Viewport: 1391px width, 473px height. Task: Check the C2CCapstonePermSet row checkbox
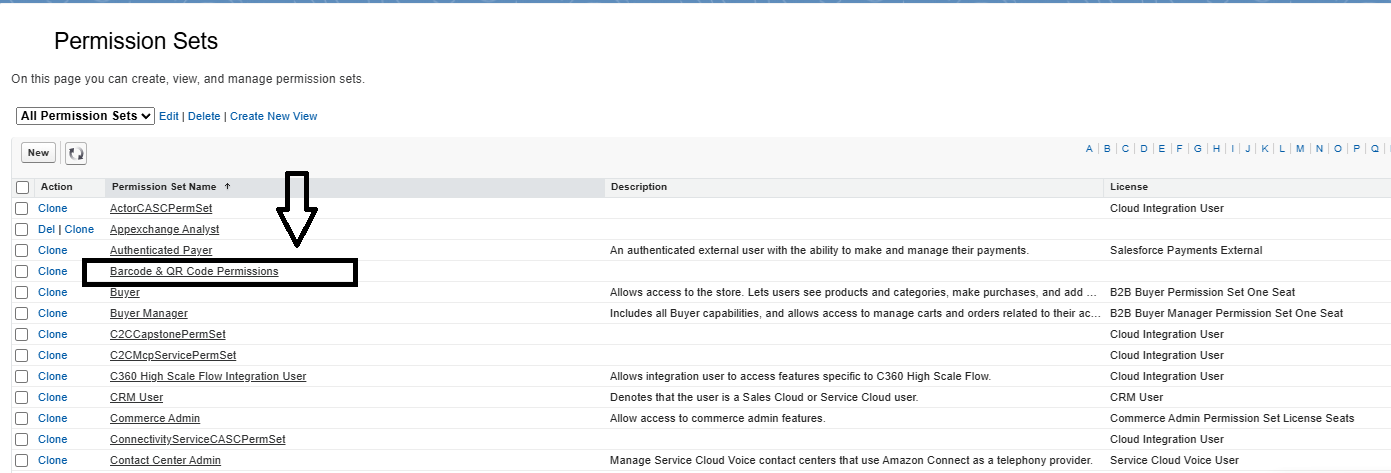[x=22, y=334]
